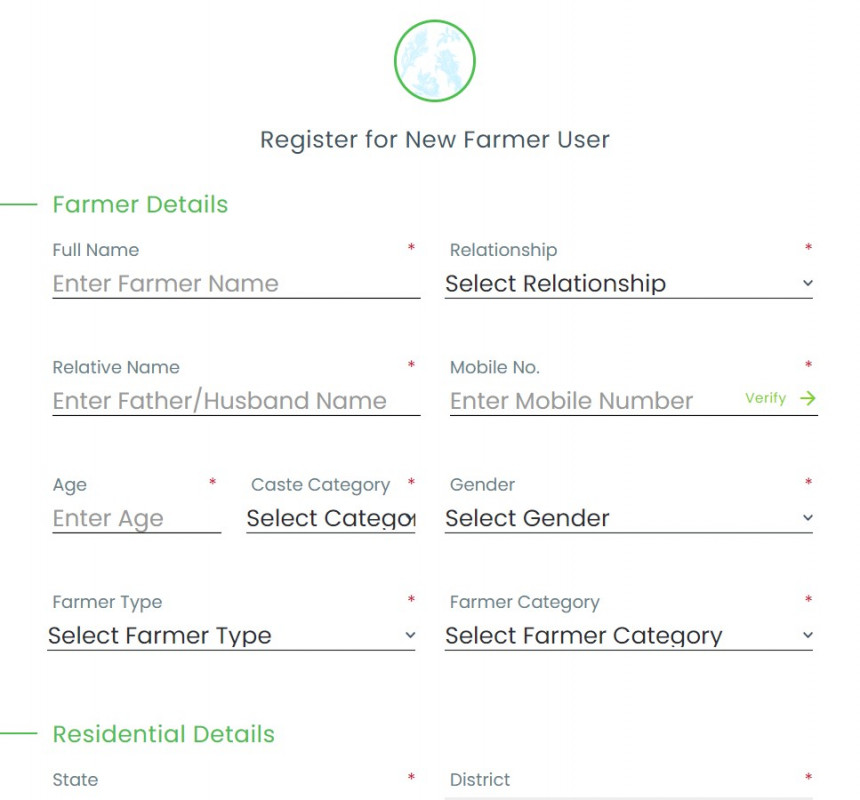Click the Farmer Type chevron arrow
The height and width of the screenshot is (800, 860).
[x=410, y=635]
